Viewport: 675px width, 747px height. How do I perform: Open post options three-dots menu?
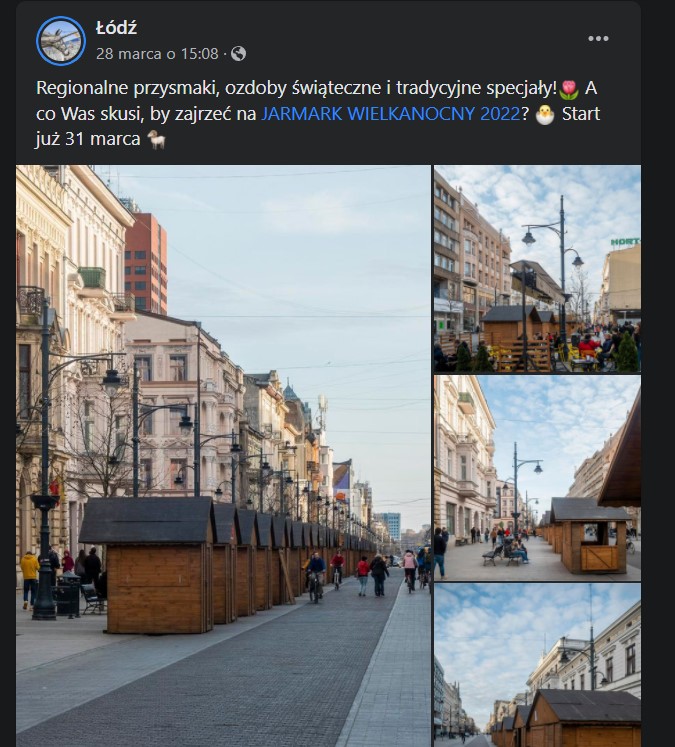598,39
